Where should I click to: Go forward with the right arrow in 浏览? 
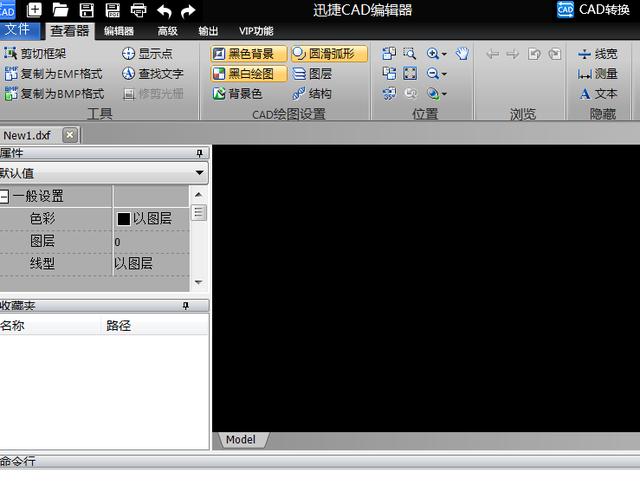coord(513,54)
